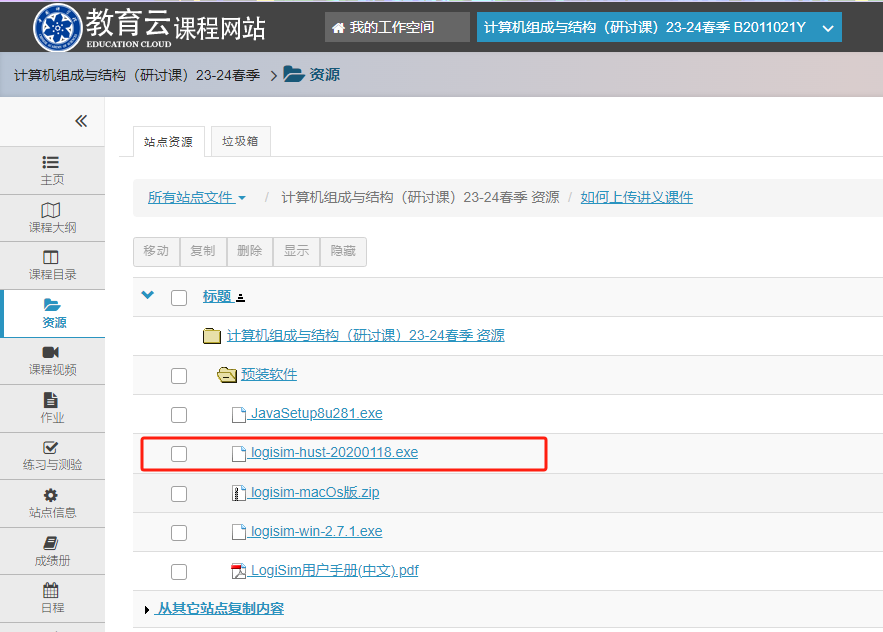Select the 计算机组成与结构 course tab
Viewport: 883px width, 632px height.
659,27
